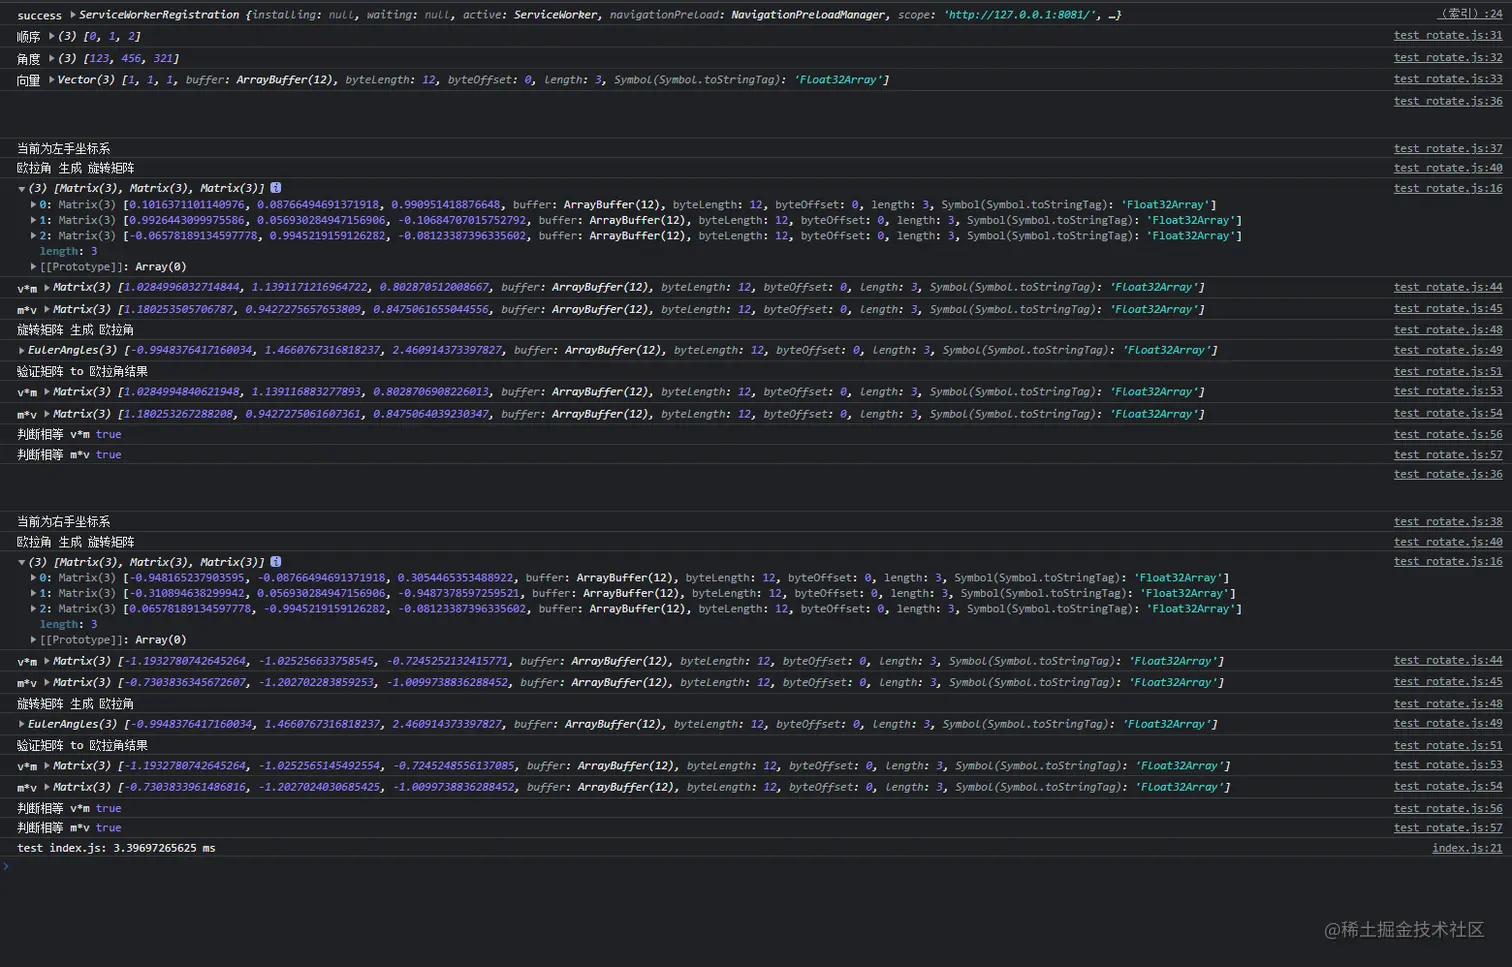Click the 'test index.js: 3.39697265625 ms' log

tap(116, 848)
